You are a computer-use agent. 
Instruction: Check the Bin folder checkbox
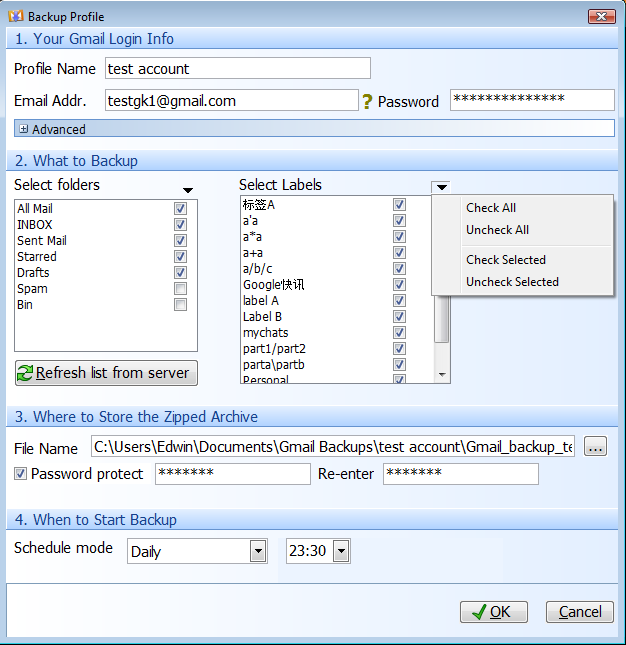[180, 305]
